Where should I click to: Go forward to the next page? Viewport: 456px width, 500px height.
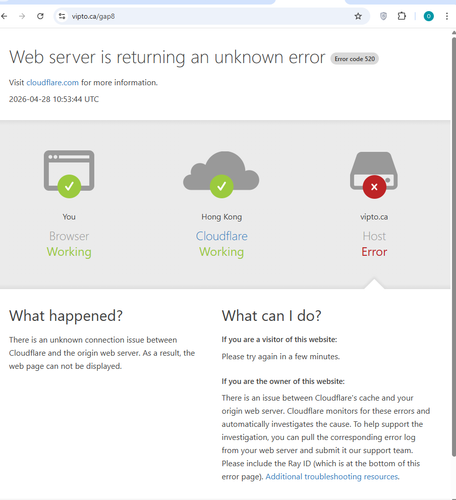(22, 16)
